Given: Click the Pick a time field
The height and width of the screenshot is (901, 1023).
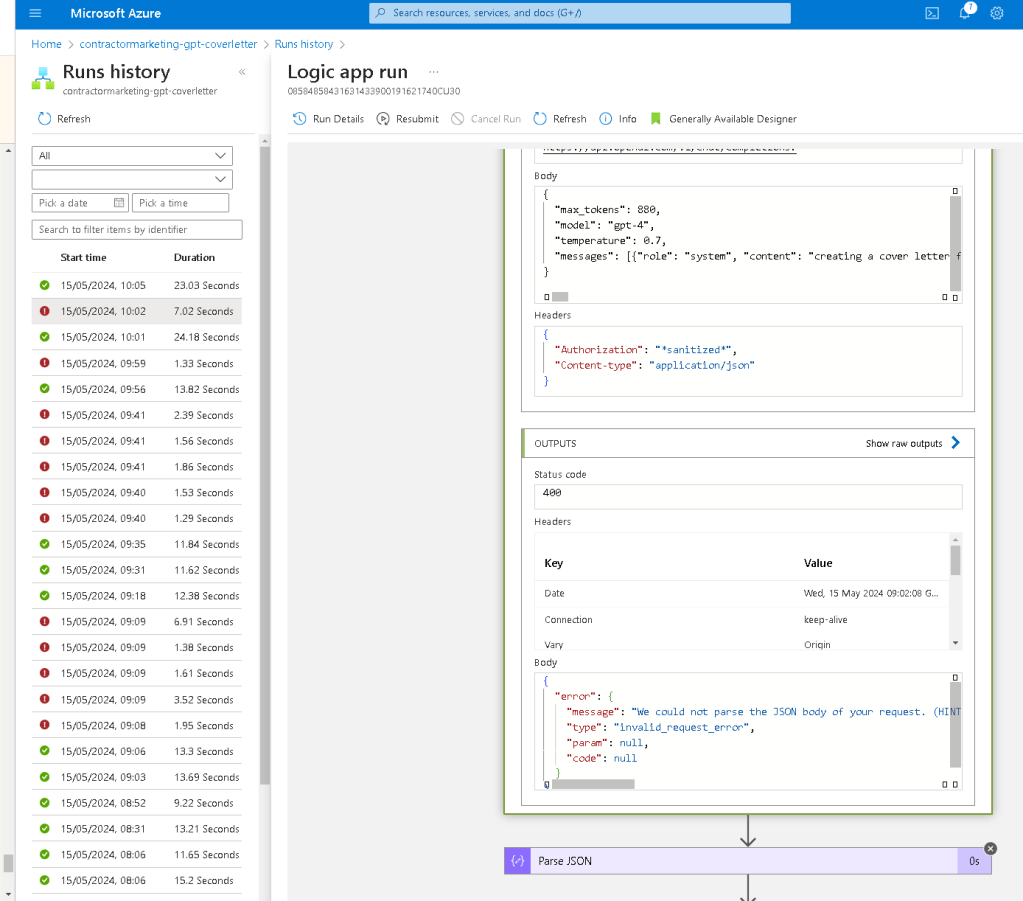Looking at the screenshot, I should (x=180, y=203).
